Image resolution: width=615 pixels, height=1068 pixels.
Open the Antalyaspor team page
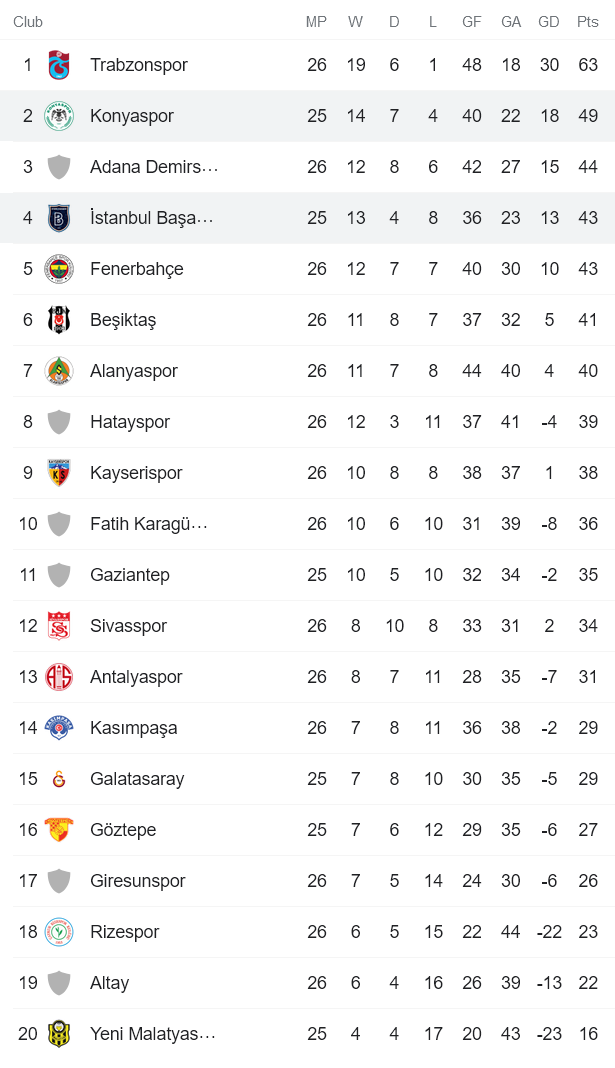pyautogui.click(x=134, y=676)
